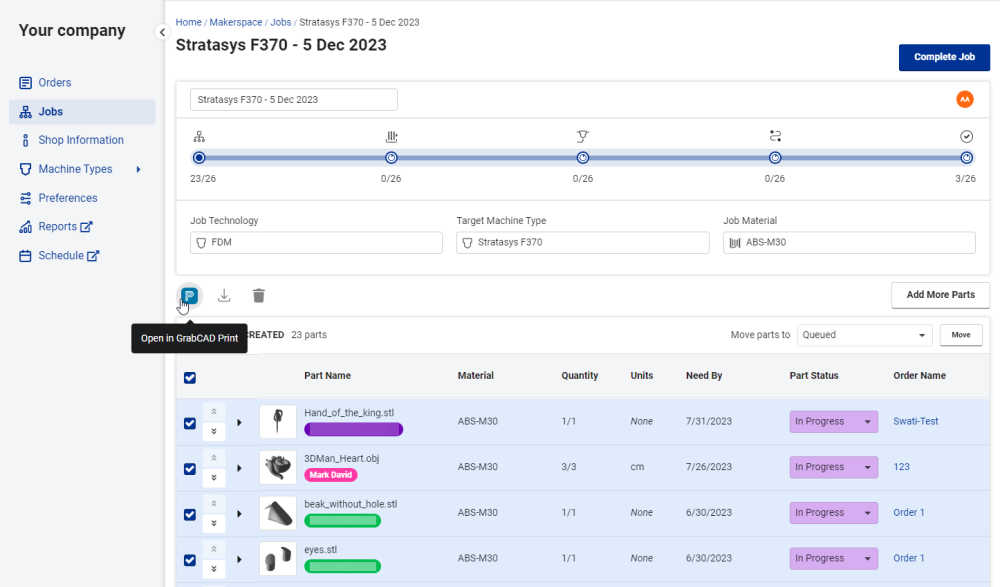Image resolution: width=1000 pixels, height=587 pixels.
Task: Move eyes.stl down with the arrow
Action: (214, 568)
